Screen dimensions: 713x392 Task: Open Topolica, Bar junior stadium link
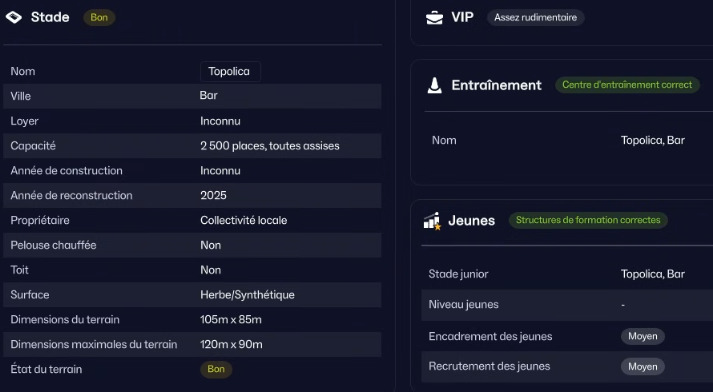[653, 274]
